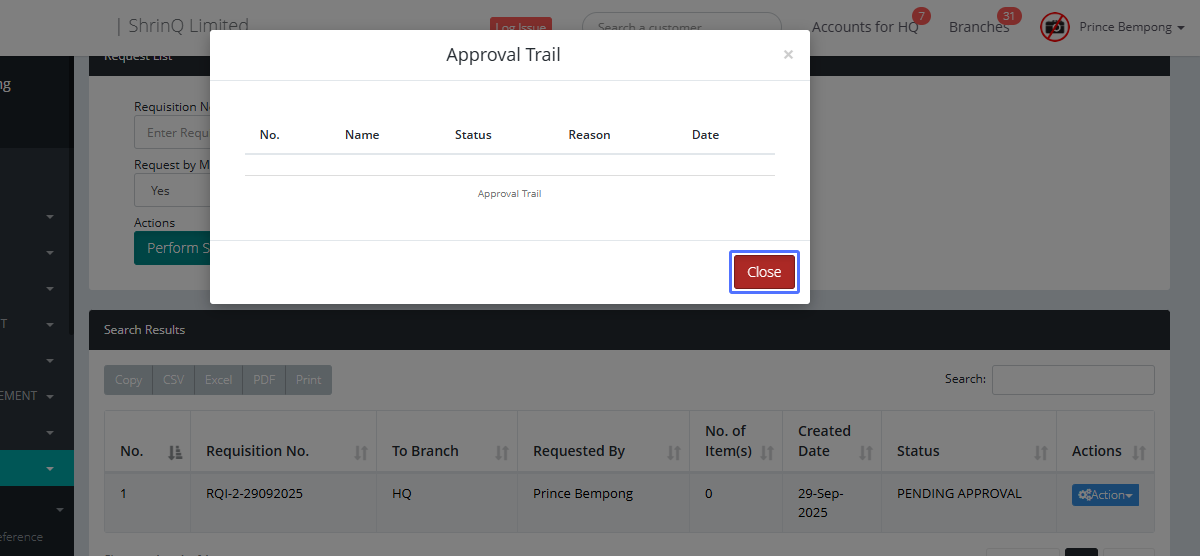
Task: Expand the highlighted teal sidebar menu arrow
Action: click(49, 468)
